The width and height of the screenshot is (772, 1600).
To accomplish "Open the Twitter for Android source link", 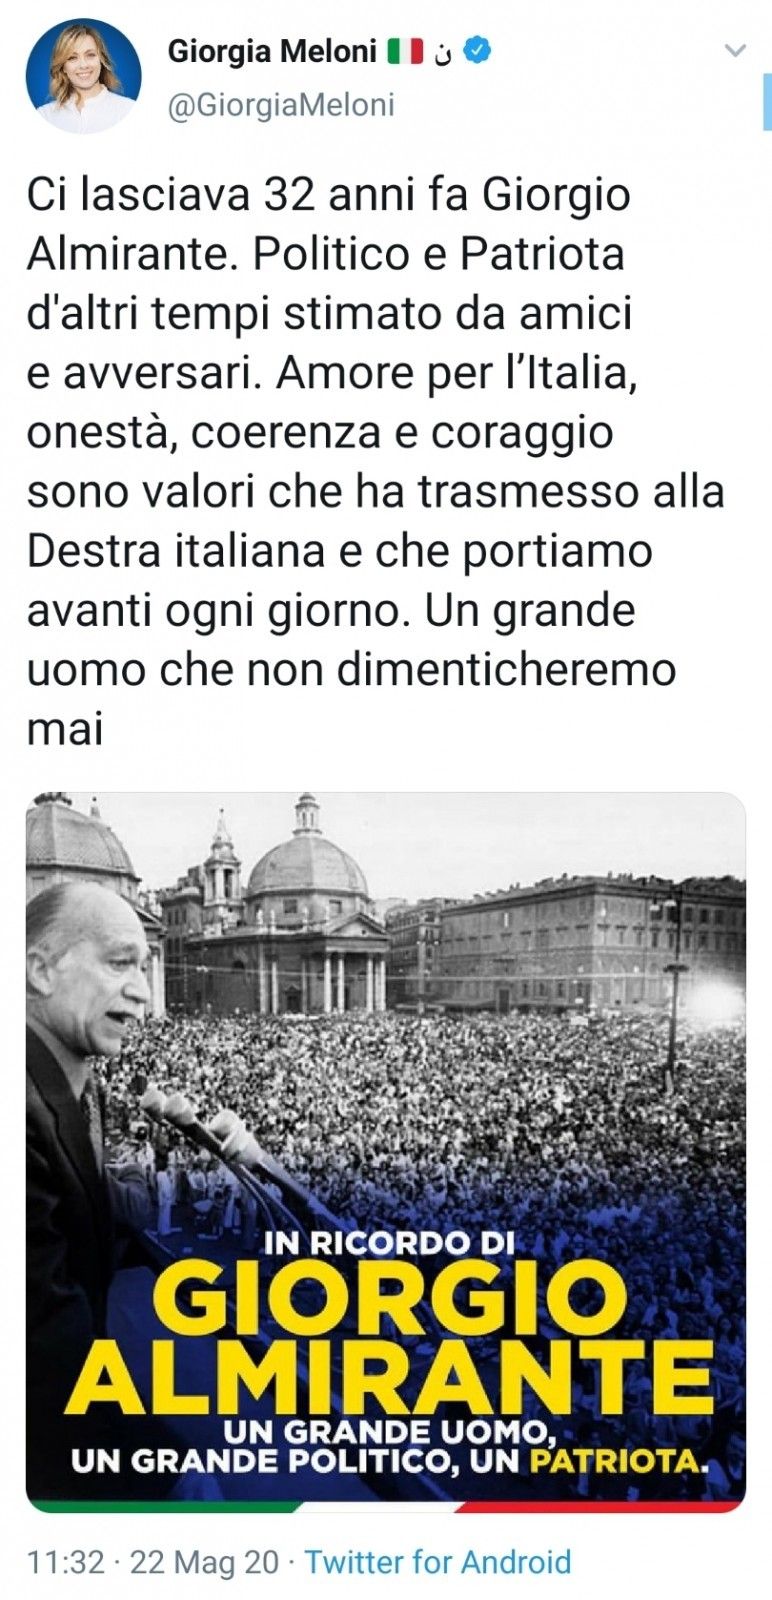I will [x=438, y=1562].
